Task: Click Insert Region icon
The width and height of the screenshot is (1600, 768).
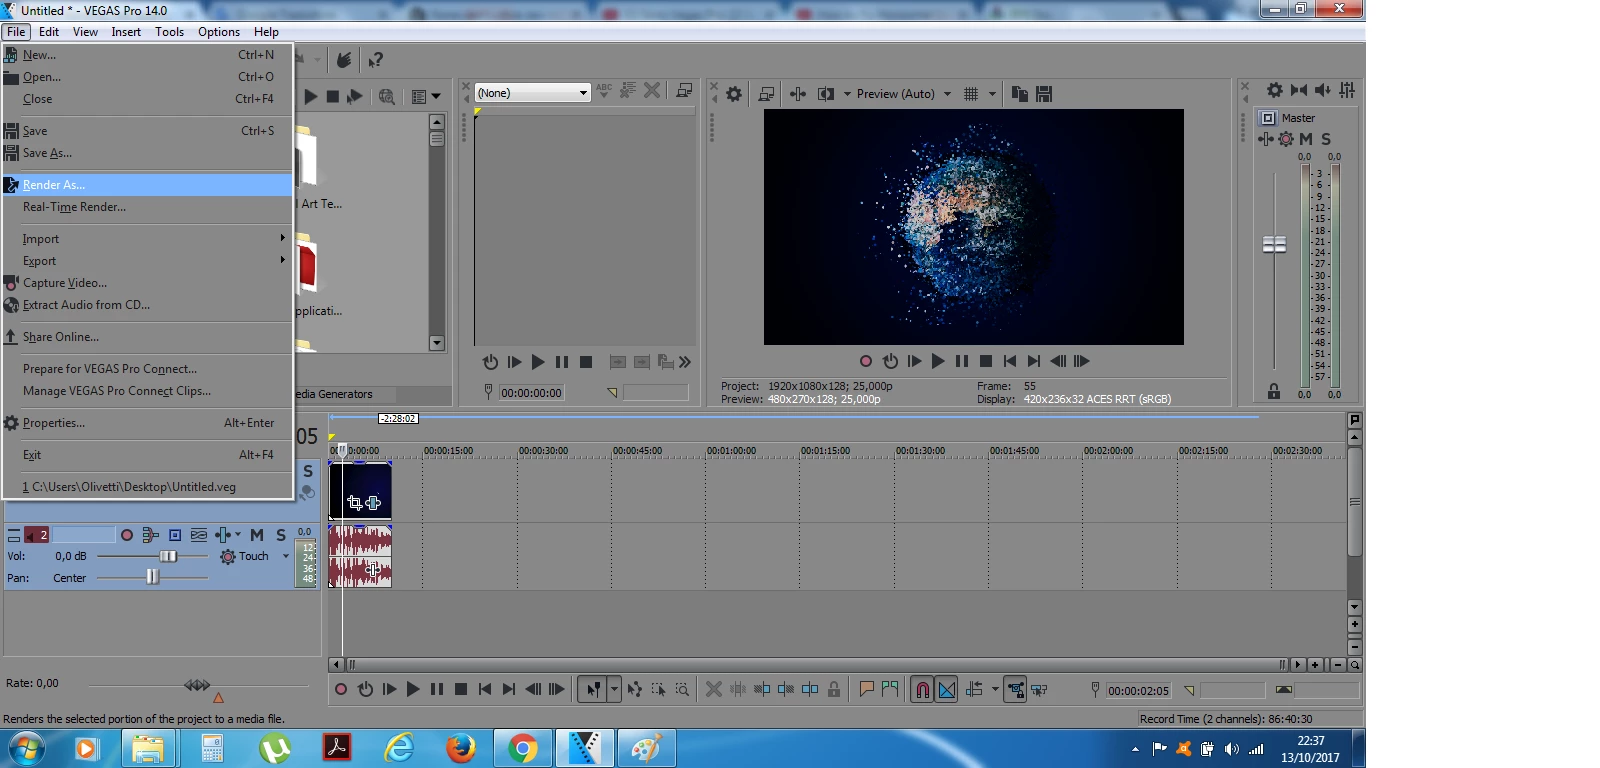Action: coord(890,689)
